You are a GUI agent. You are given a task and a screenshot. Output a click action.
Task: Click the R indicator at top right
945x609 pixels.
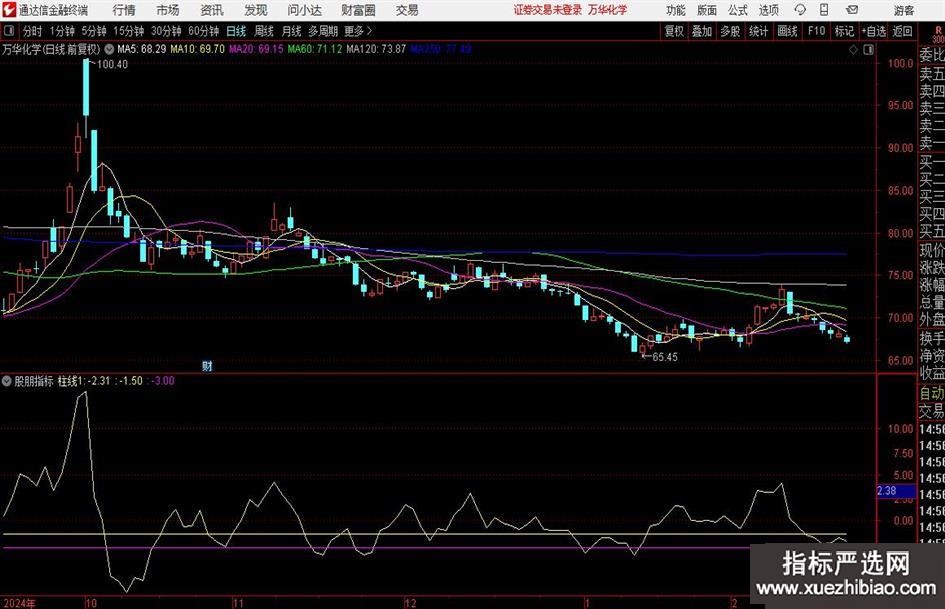(938, 30)
